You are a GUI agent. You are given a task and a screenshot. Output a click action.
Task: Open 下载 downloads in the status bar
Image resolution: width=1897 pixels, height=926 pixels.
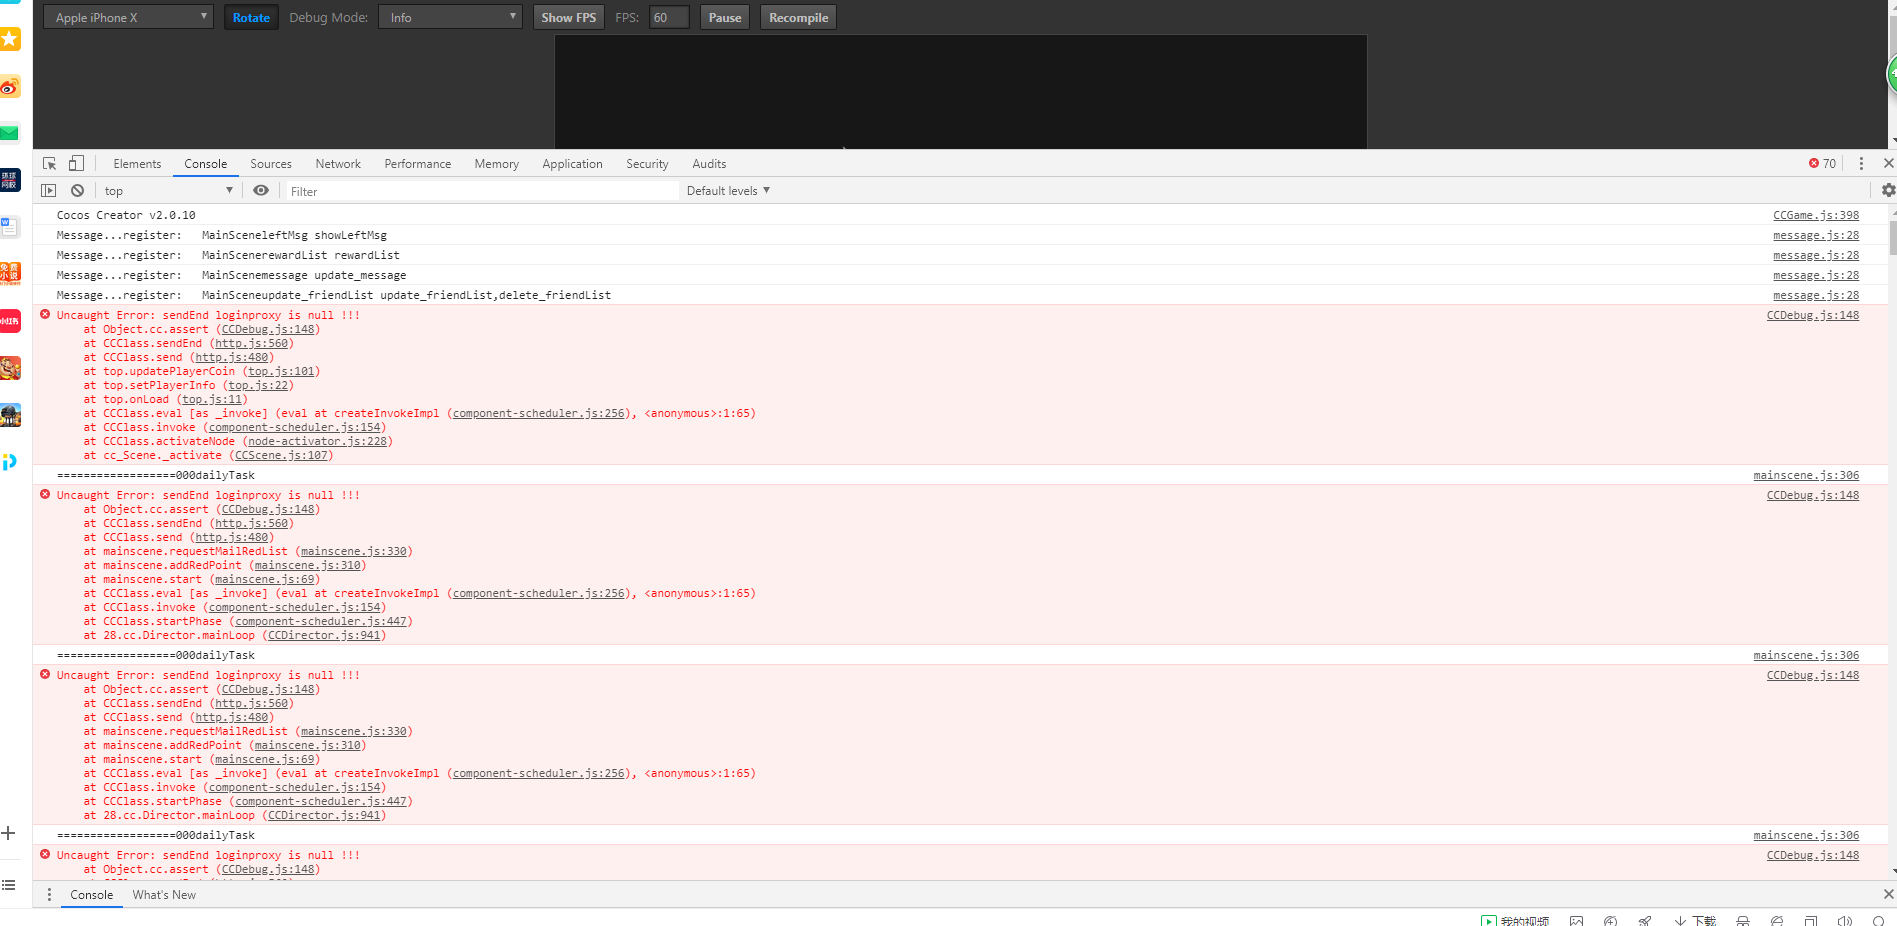(x=1696, y=920)
